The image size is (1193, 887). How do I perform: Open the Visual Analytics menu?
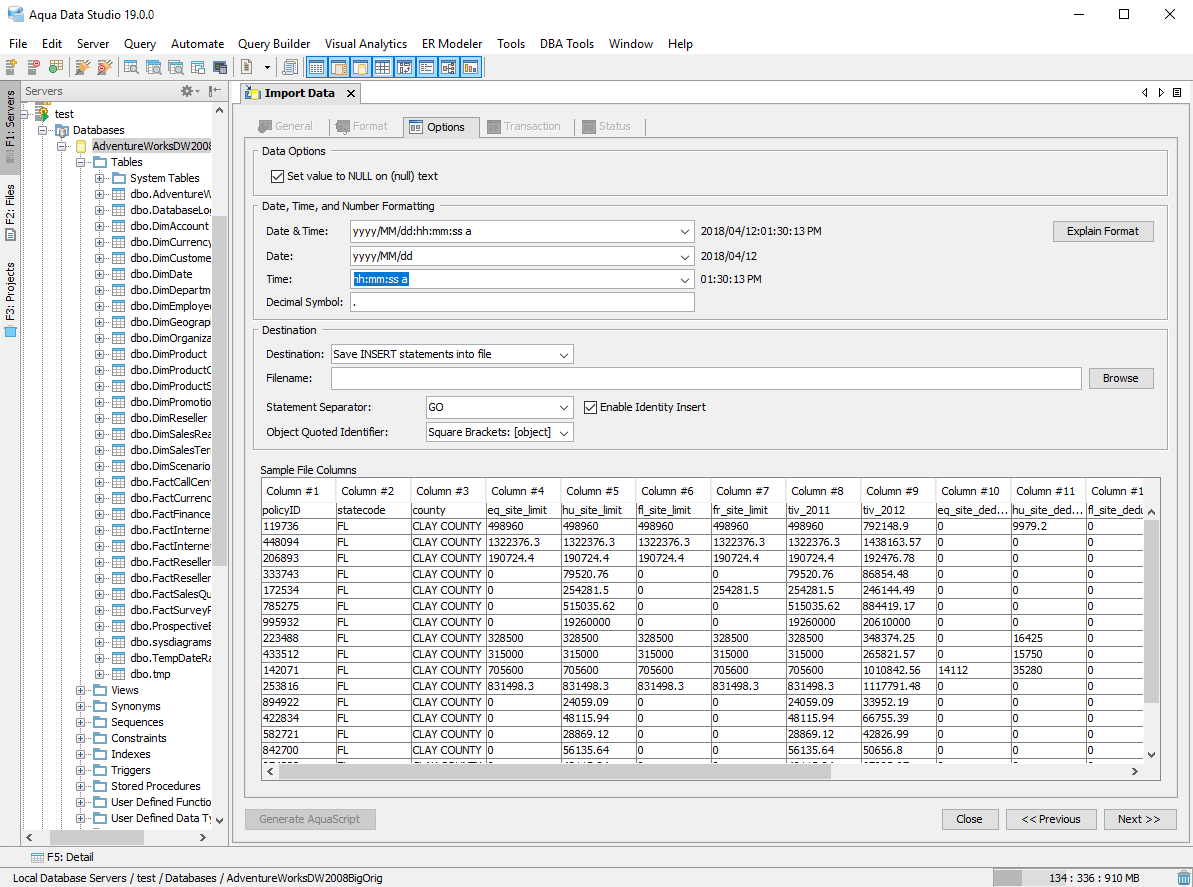click(365, 44)
